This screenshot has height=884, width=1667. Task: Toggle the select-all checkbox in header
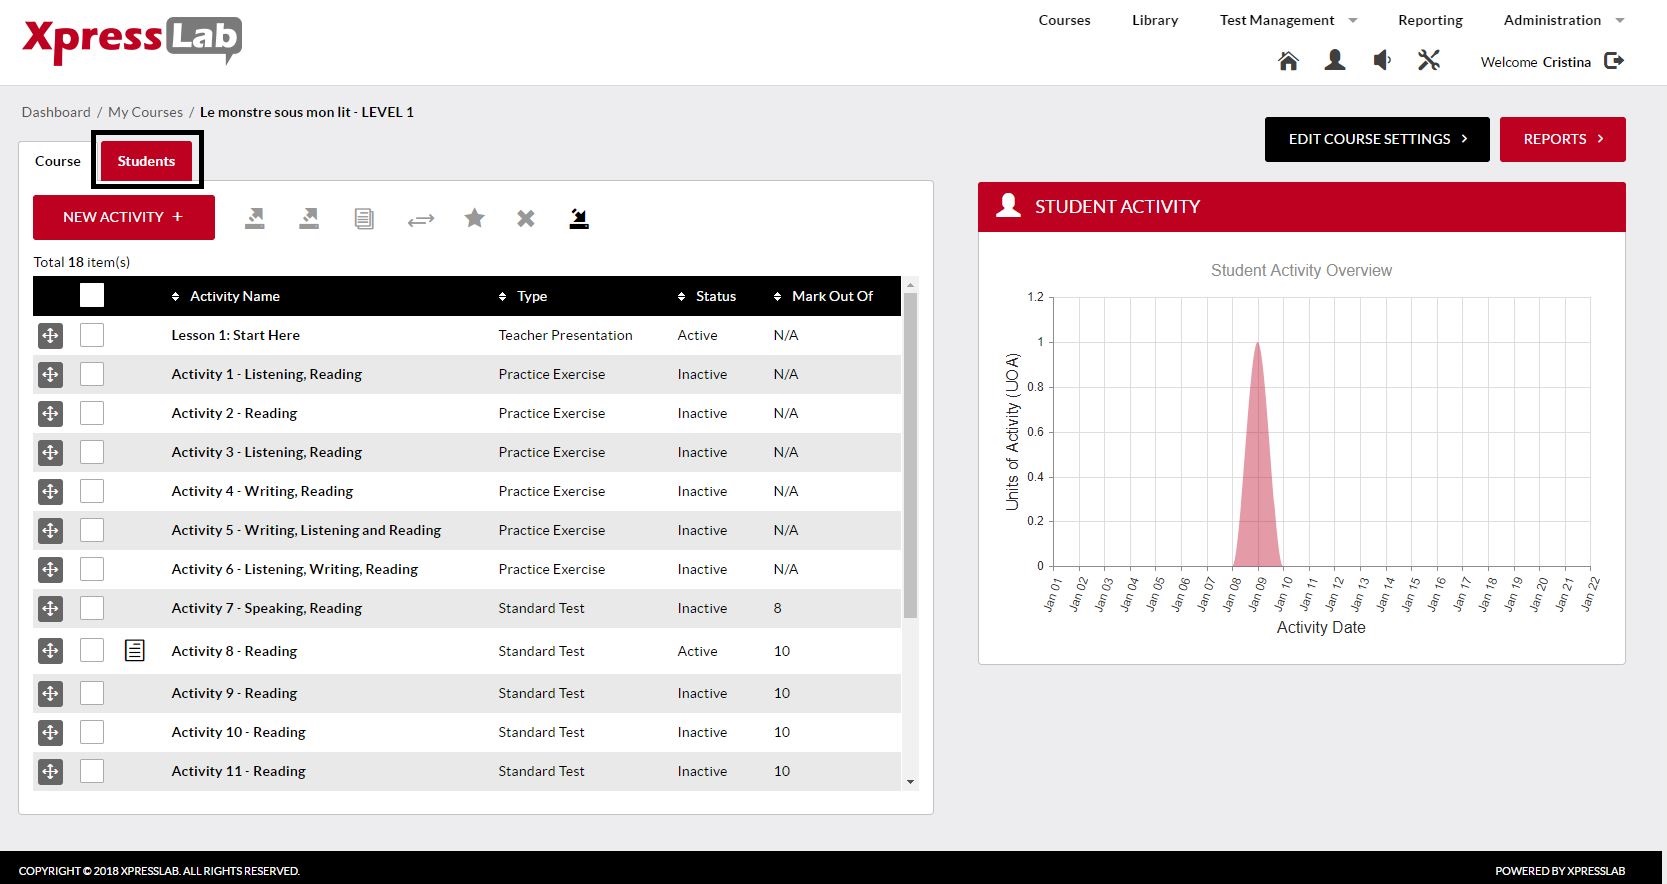(x=92, y=295)
